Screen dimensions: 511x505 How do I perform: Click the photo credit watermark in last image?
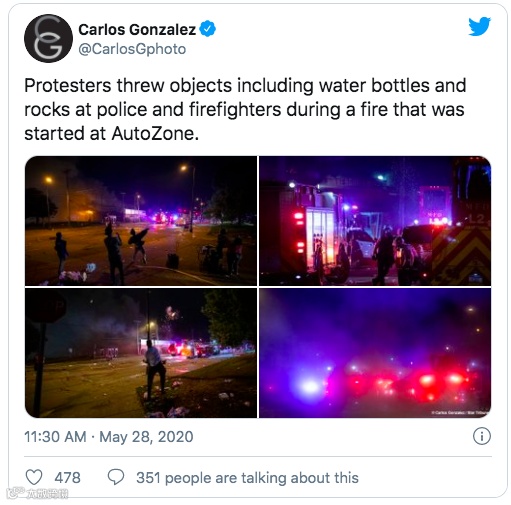pyautogui.click(x=460, y=413)
